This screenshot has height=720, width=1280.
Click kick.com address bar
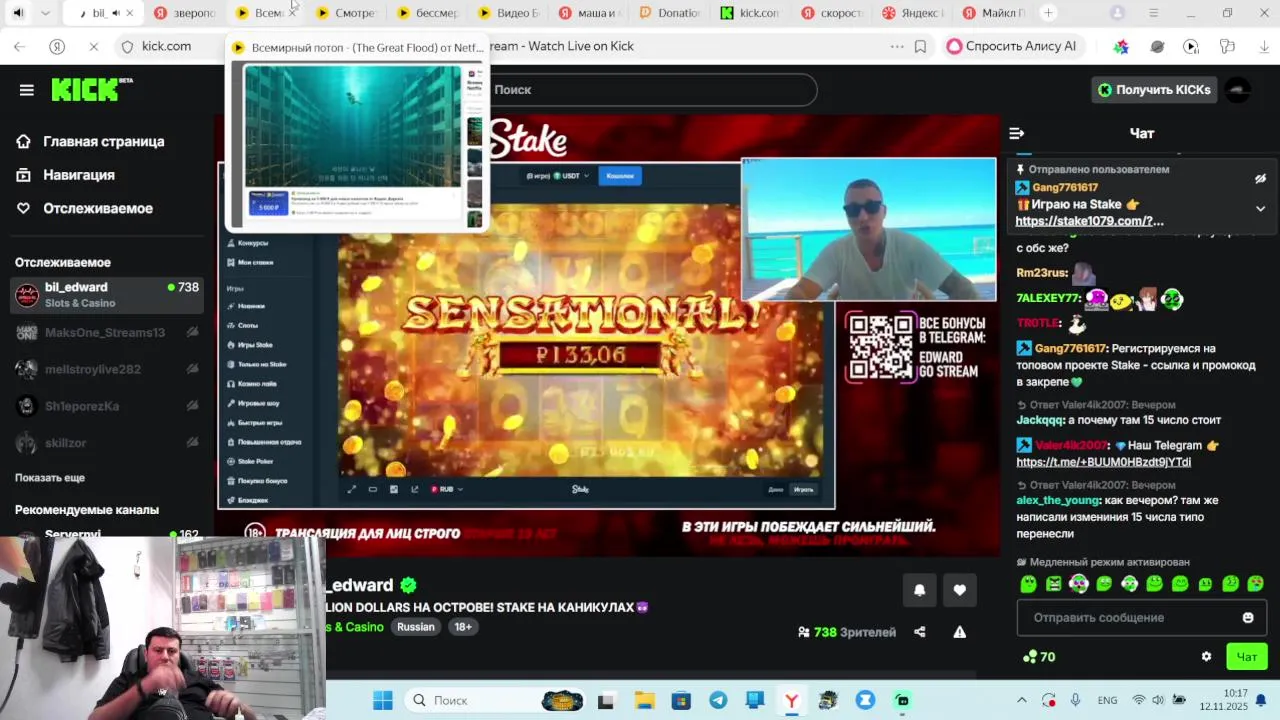167,46
